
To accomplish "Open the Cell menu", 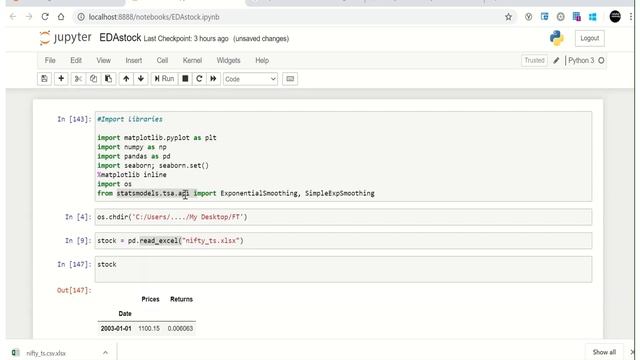I will click(162, 60).
